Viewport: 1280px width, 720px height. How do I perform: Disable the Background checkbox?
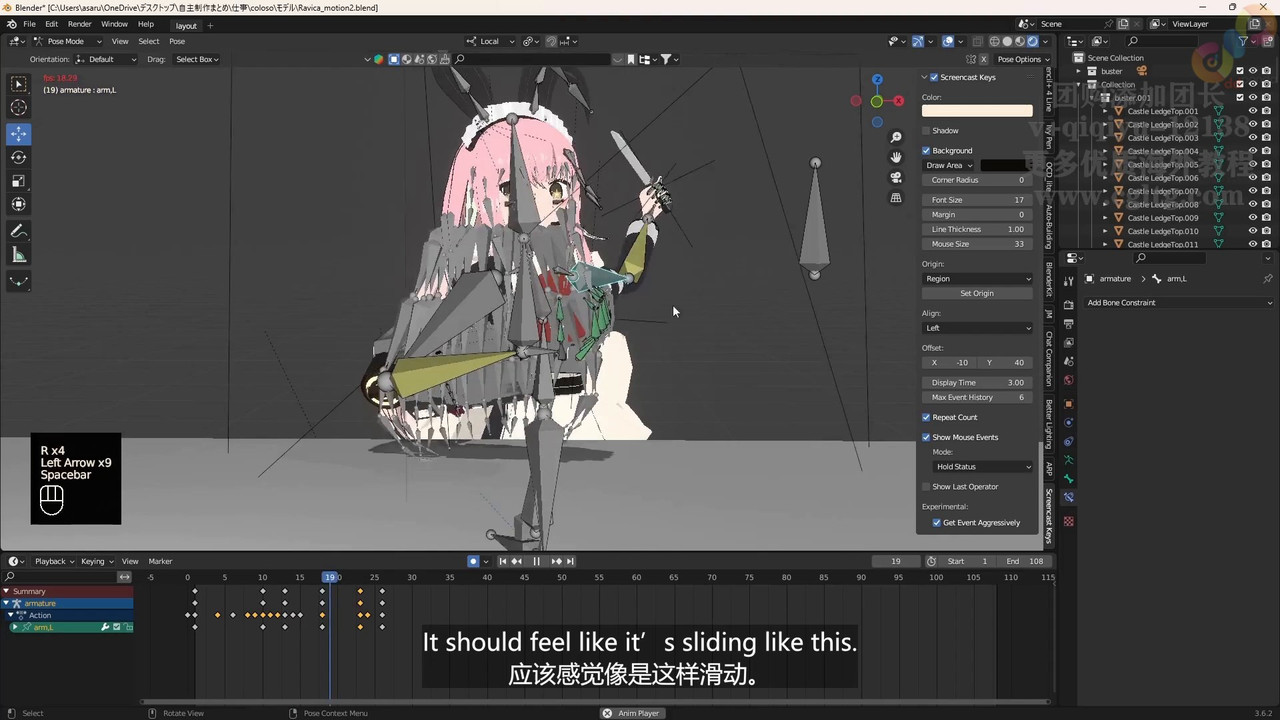(x=926, y=151)
